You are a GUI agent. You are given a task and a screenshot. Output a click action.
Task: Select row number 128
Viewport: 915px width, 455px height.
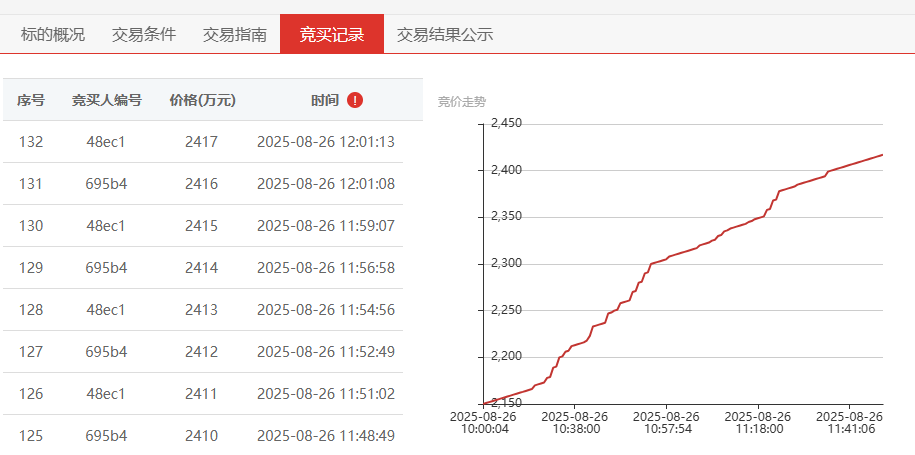[x=31, y=310]
